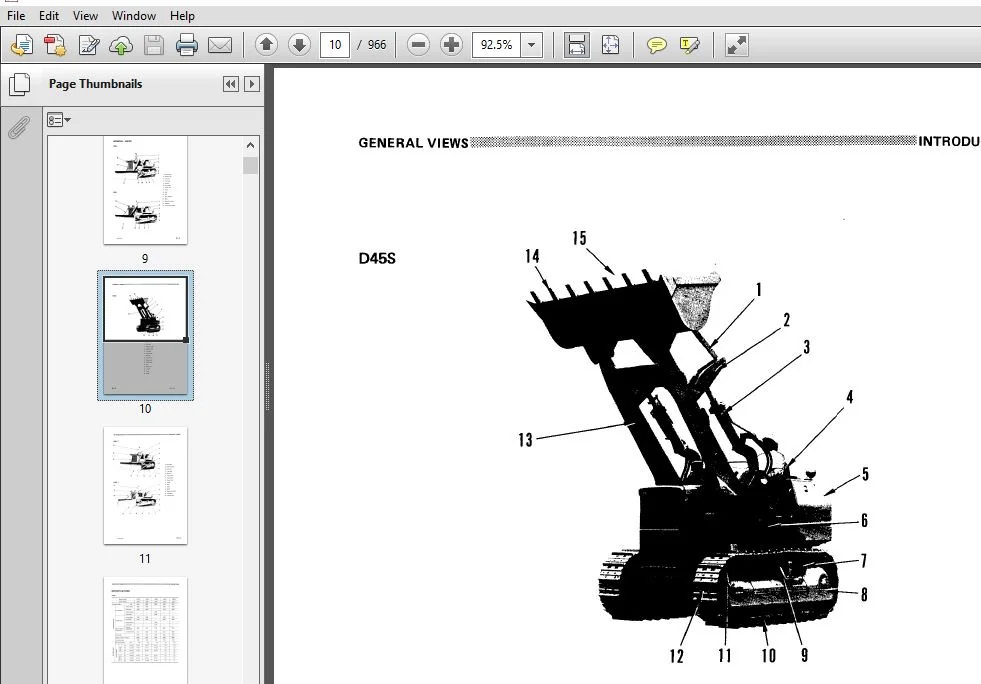The height and width of the screenshot is (684, 981).
Task: Click the zoom out minus button
Action: pos(418,44)
